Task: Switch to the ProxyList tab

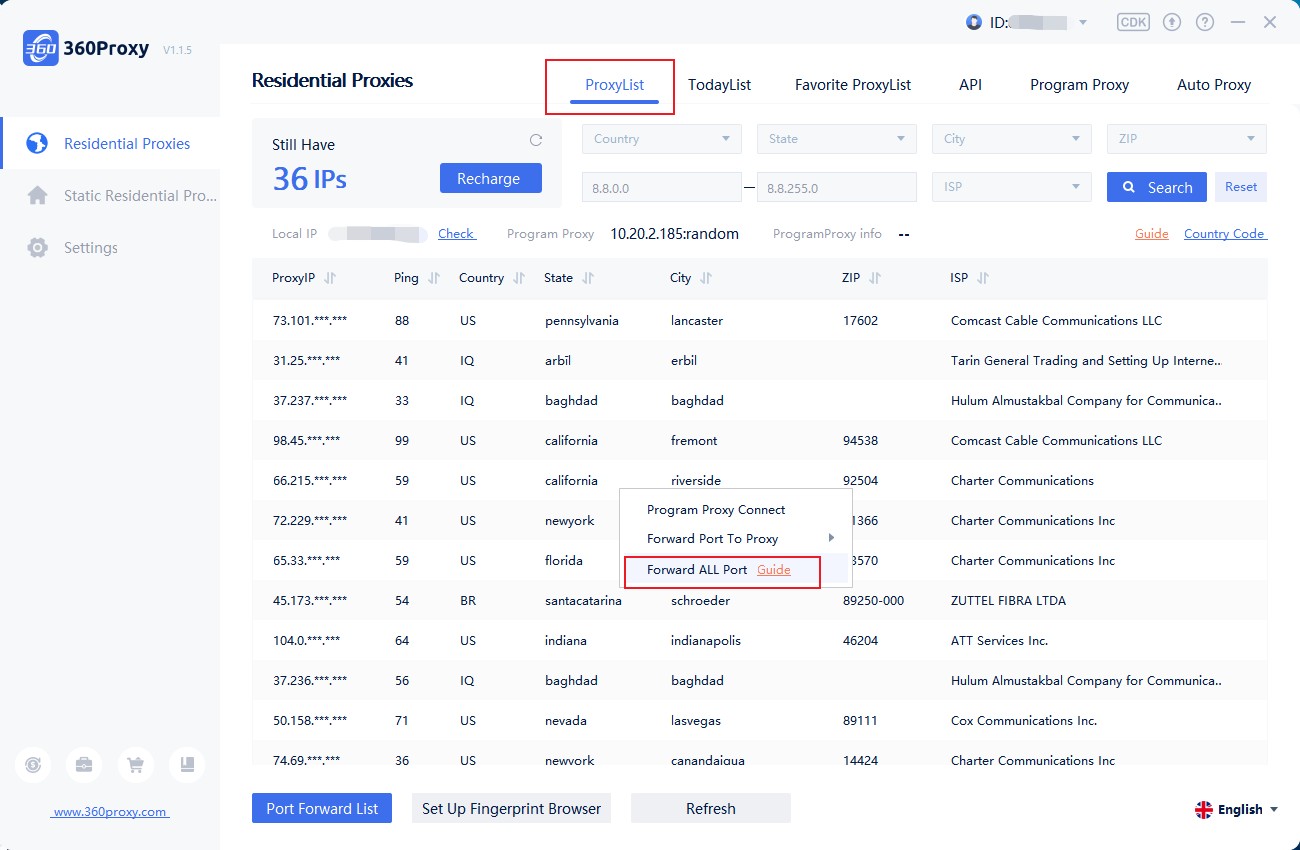Action: [x=615, y=85]
